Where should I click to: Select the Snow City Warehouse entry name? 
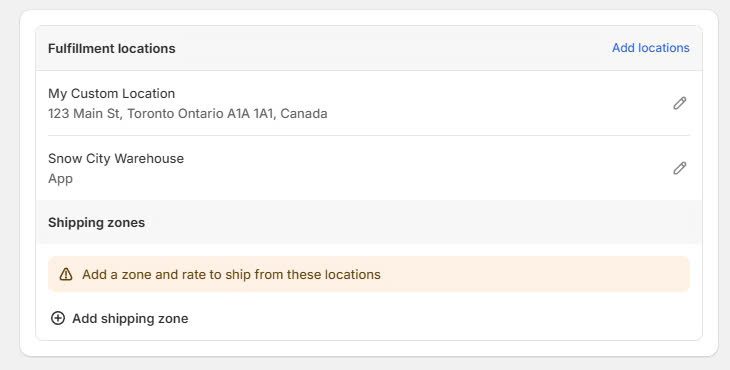(116, 159)
